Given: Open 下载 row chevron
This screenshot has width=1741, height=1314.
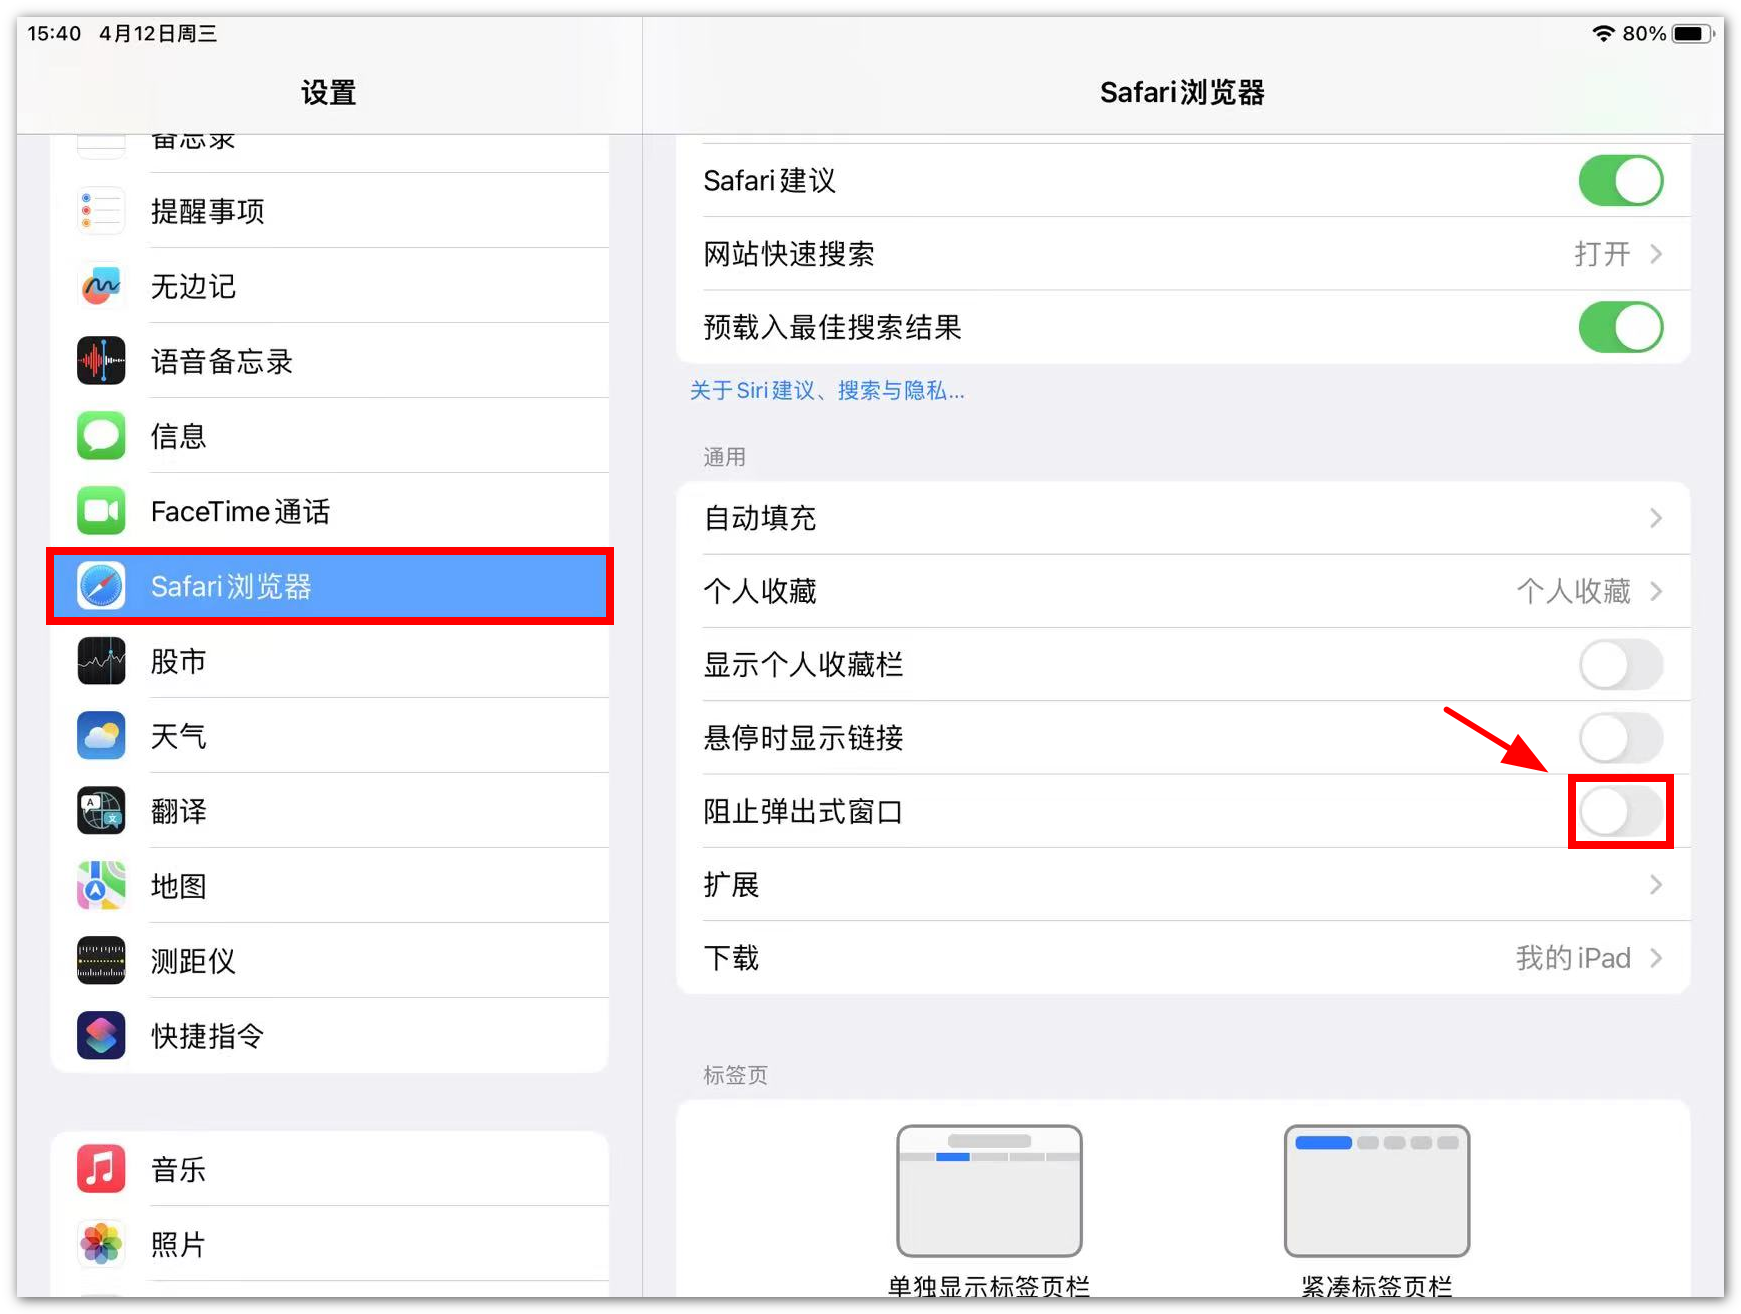Looking at the screenshot, I should 1656,958.
